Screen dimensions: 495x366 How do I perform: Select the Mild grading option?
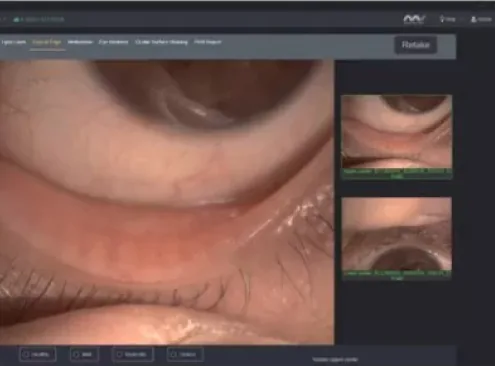[84, 354]
